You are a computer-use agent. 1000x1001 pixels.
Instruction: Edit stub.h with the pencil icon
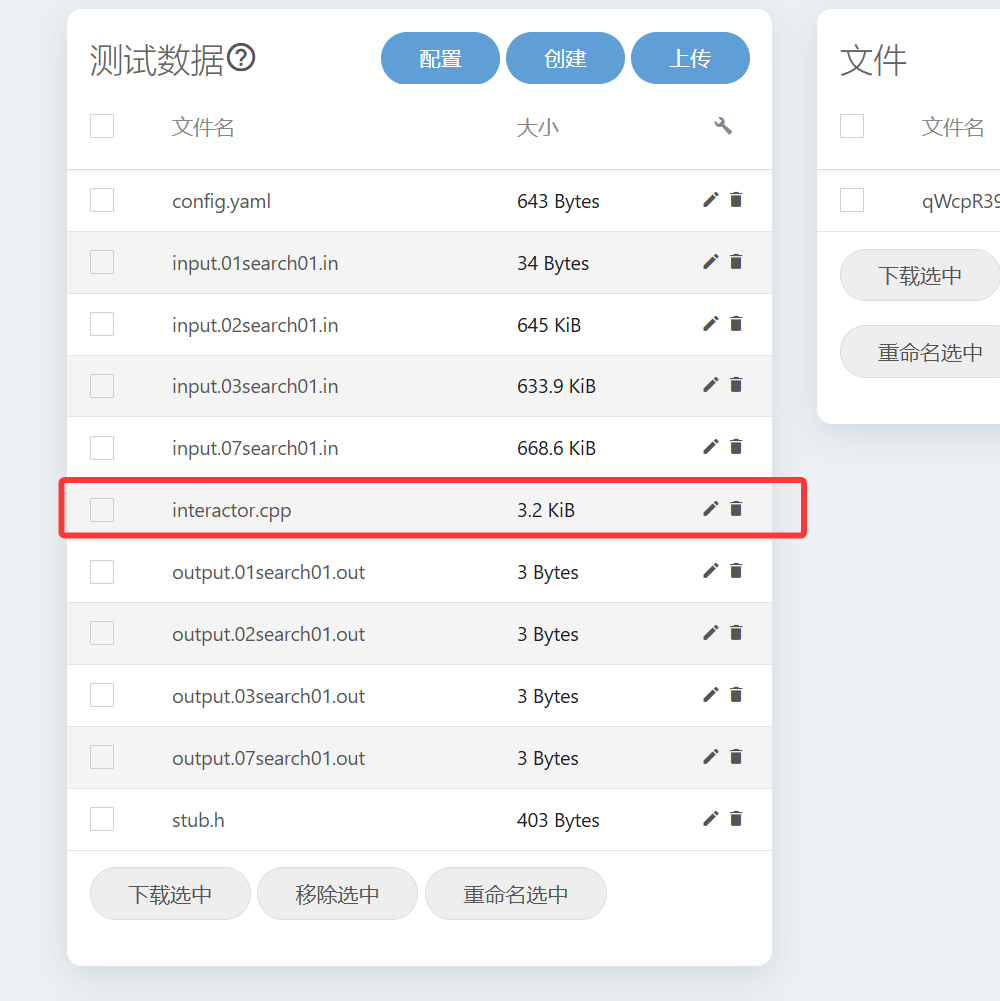tap(710, 819)
